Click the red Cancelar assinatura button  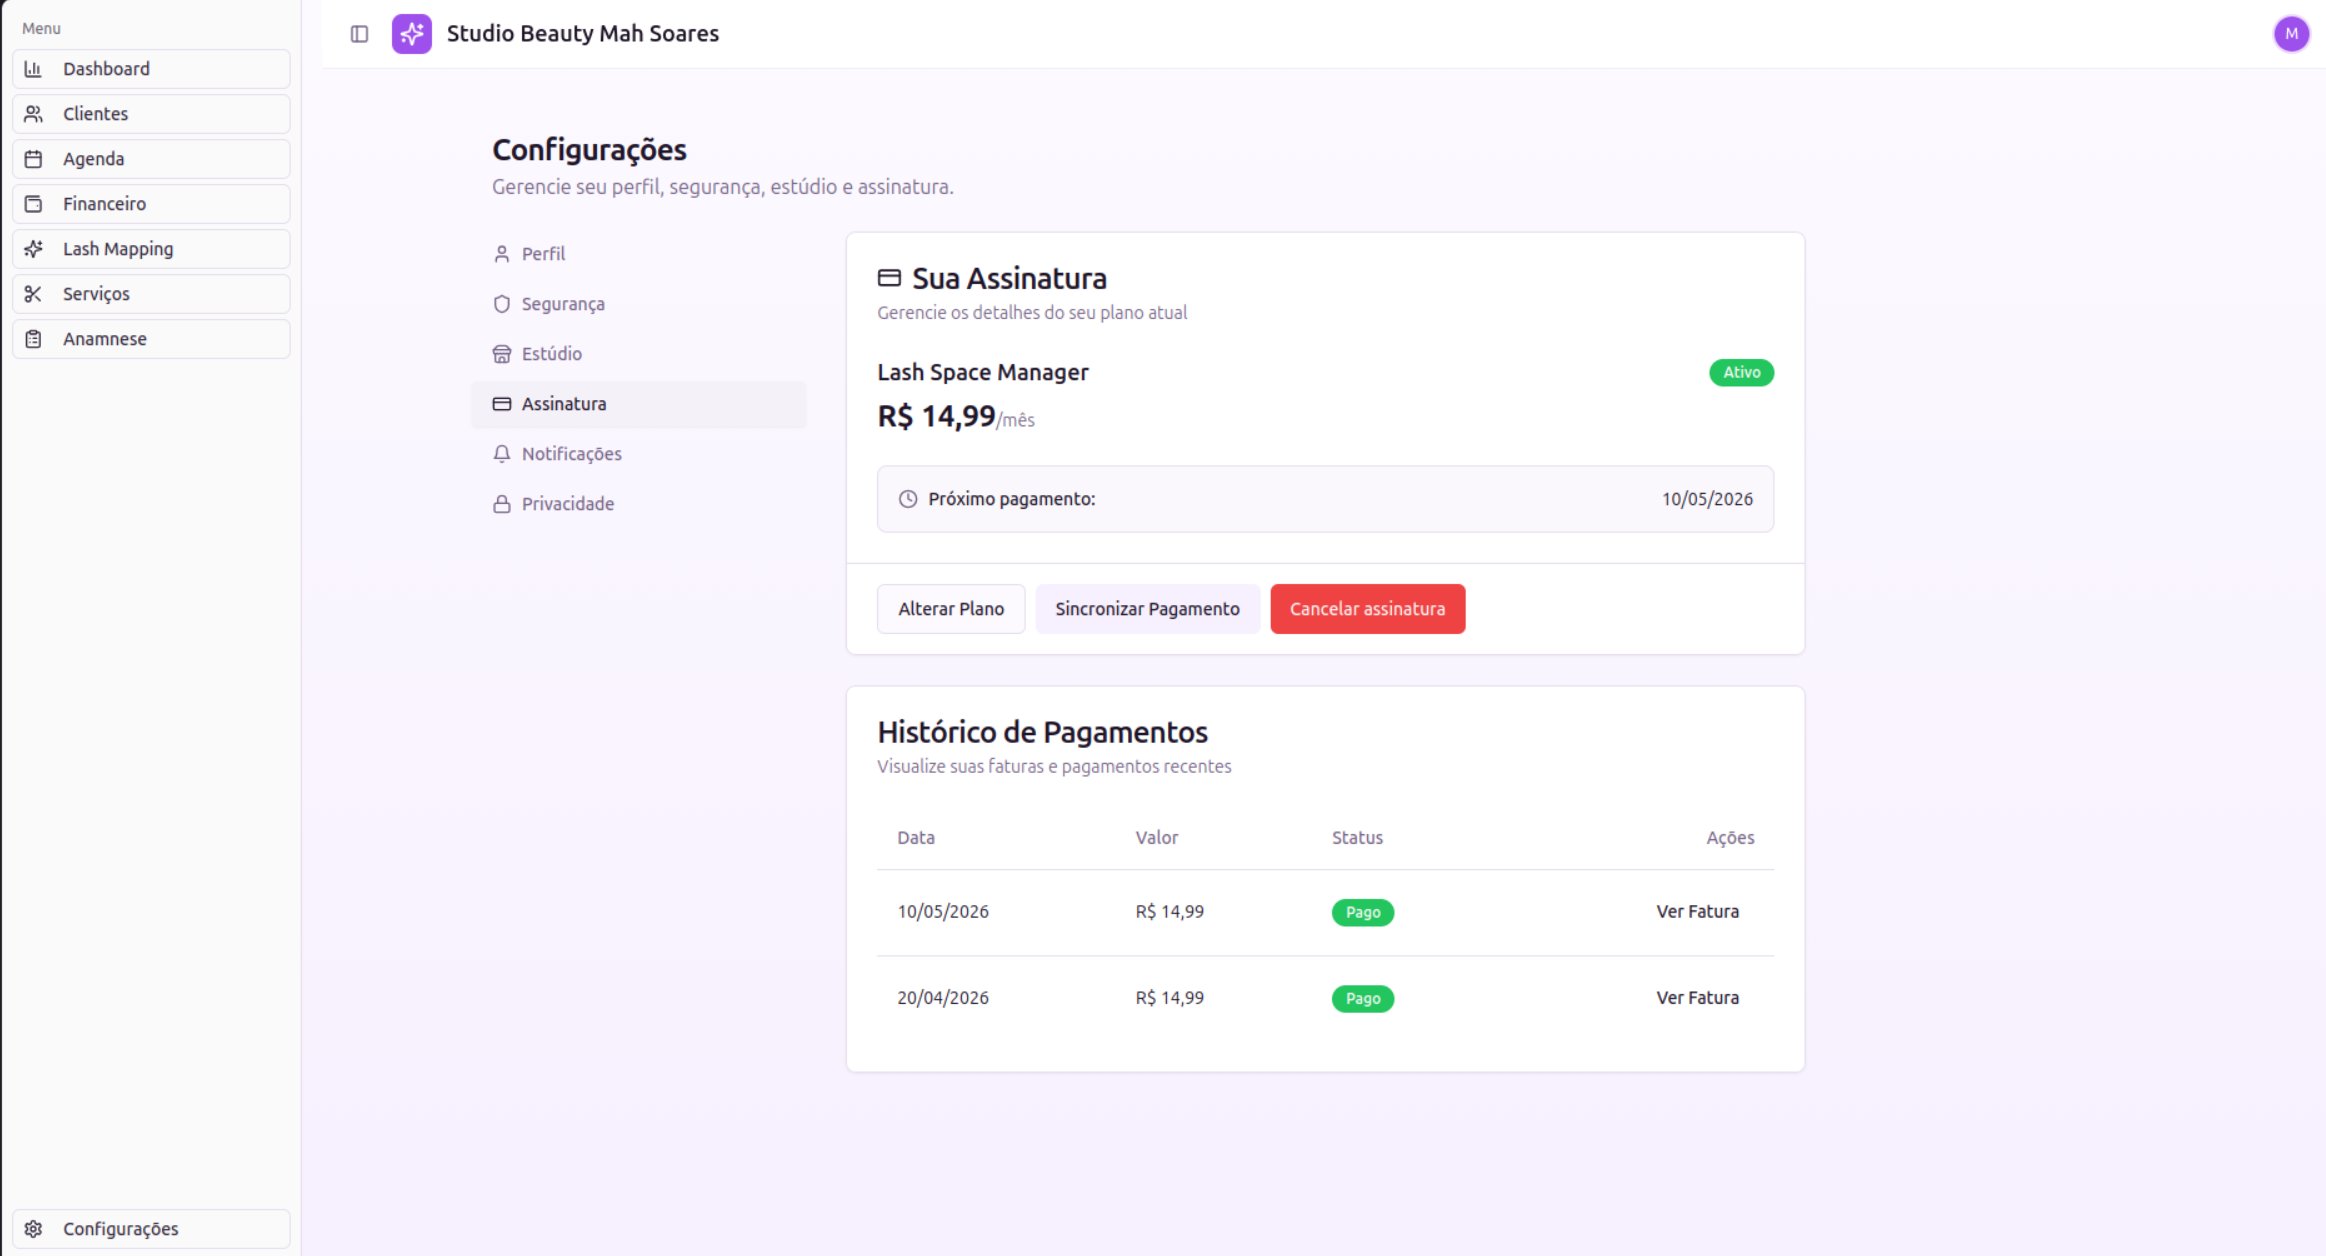click(1367, 609)
